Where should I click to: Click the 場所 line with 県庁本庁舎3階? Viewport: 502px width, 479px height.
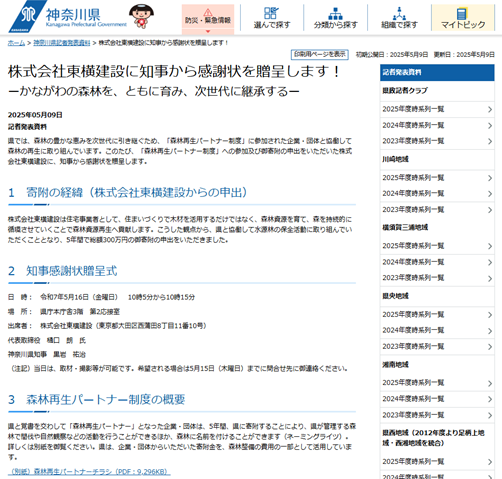tap(64, 312)
